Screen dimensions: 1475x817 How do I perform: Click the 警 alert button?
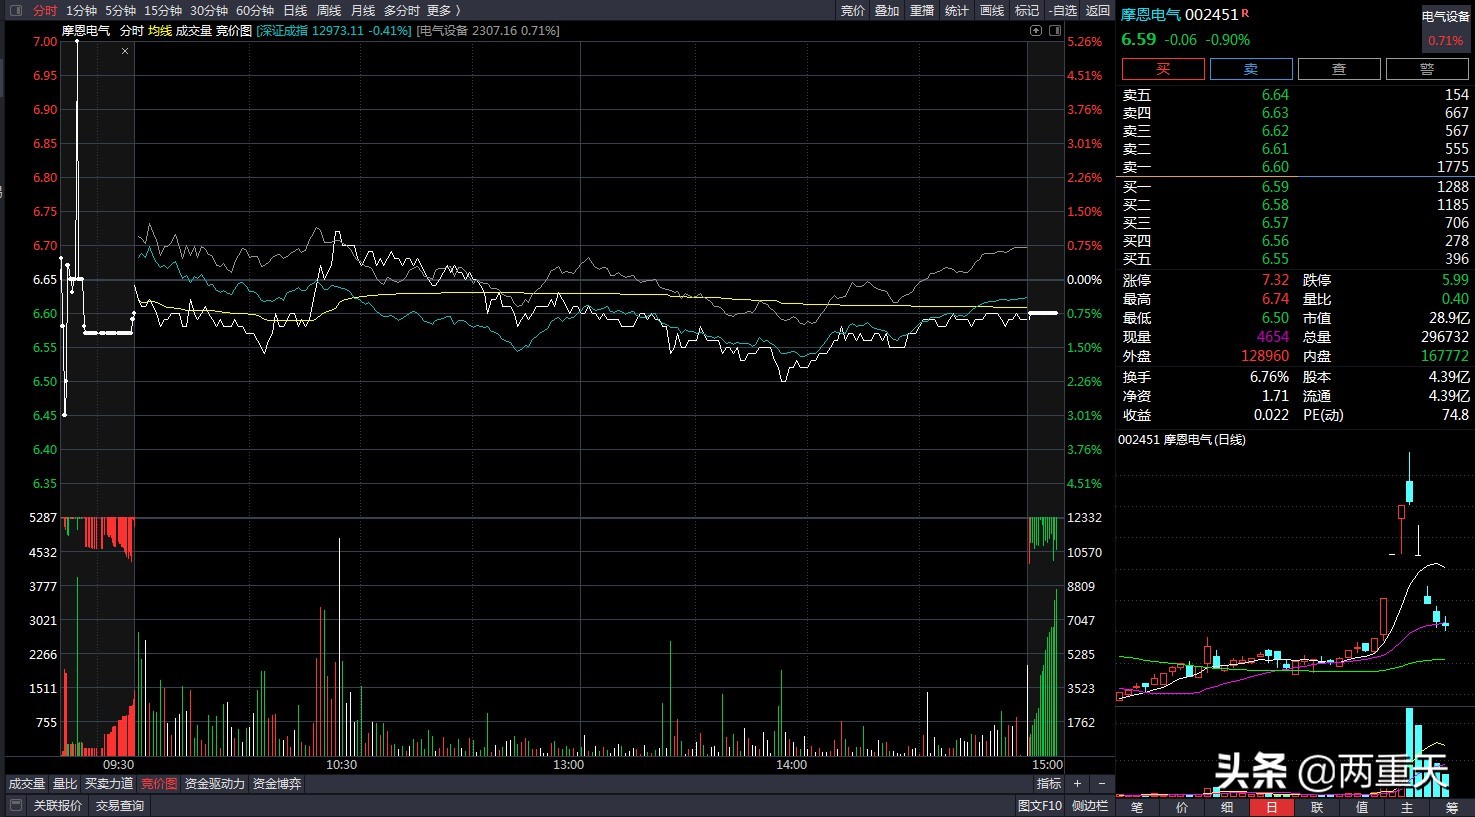(1427, 69)
